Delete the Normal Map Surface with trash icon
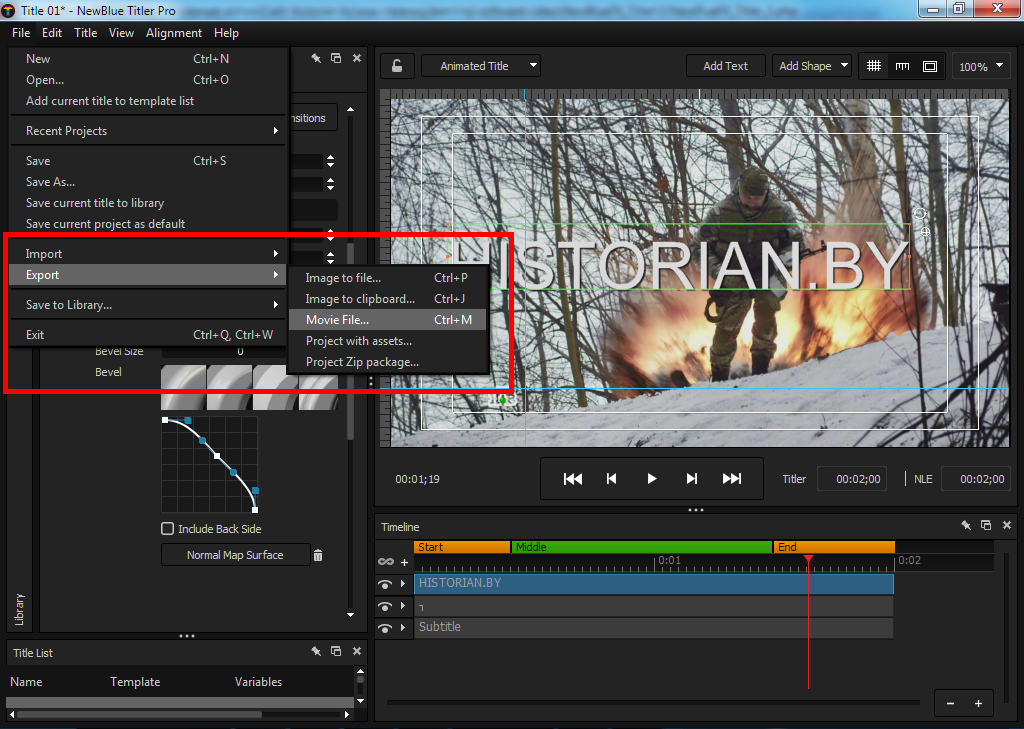This screenshot has height=729, width=1024. click(x=318, y=555)
